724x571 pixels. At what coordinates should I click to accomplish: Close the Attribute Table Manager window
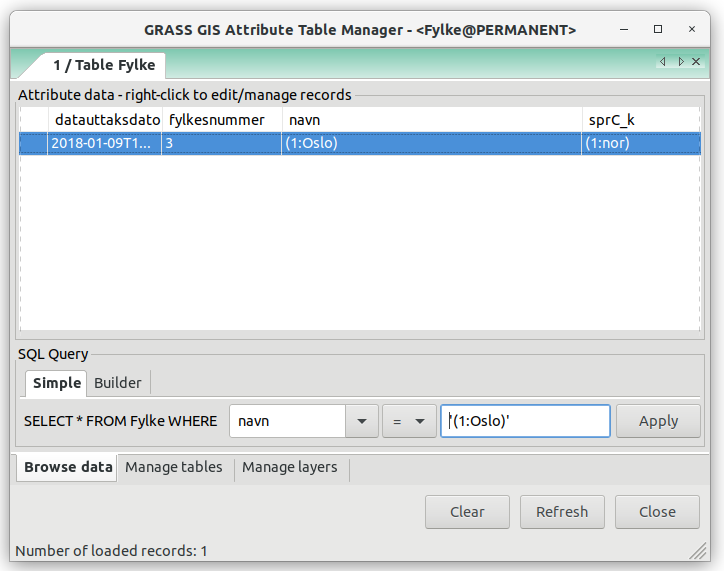pos(692,30)
